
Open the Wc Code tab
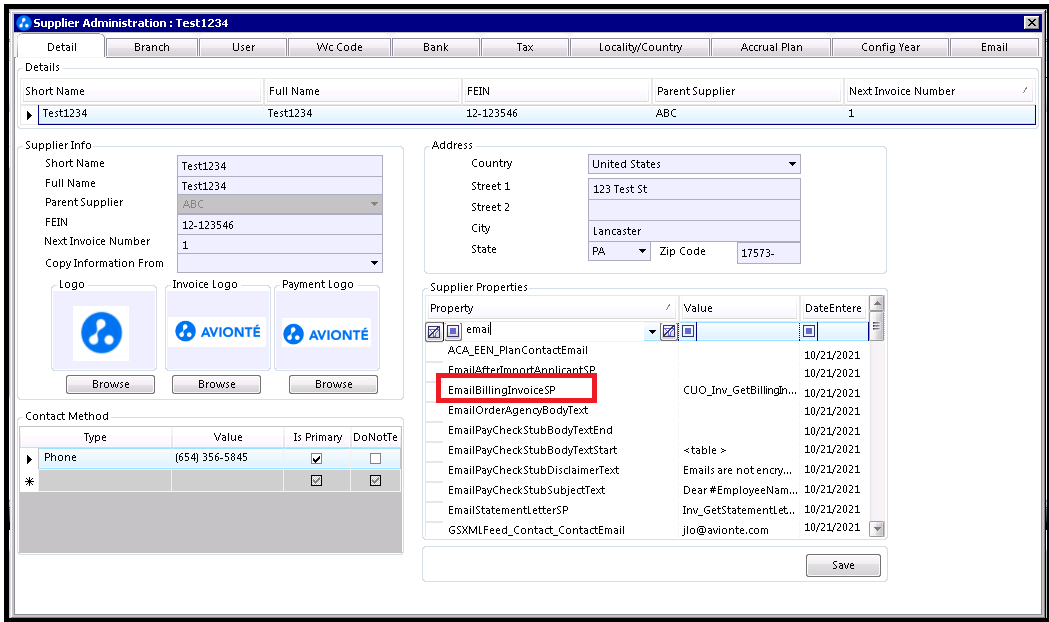coord(339,47)
